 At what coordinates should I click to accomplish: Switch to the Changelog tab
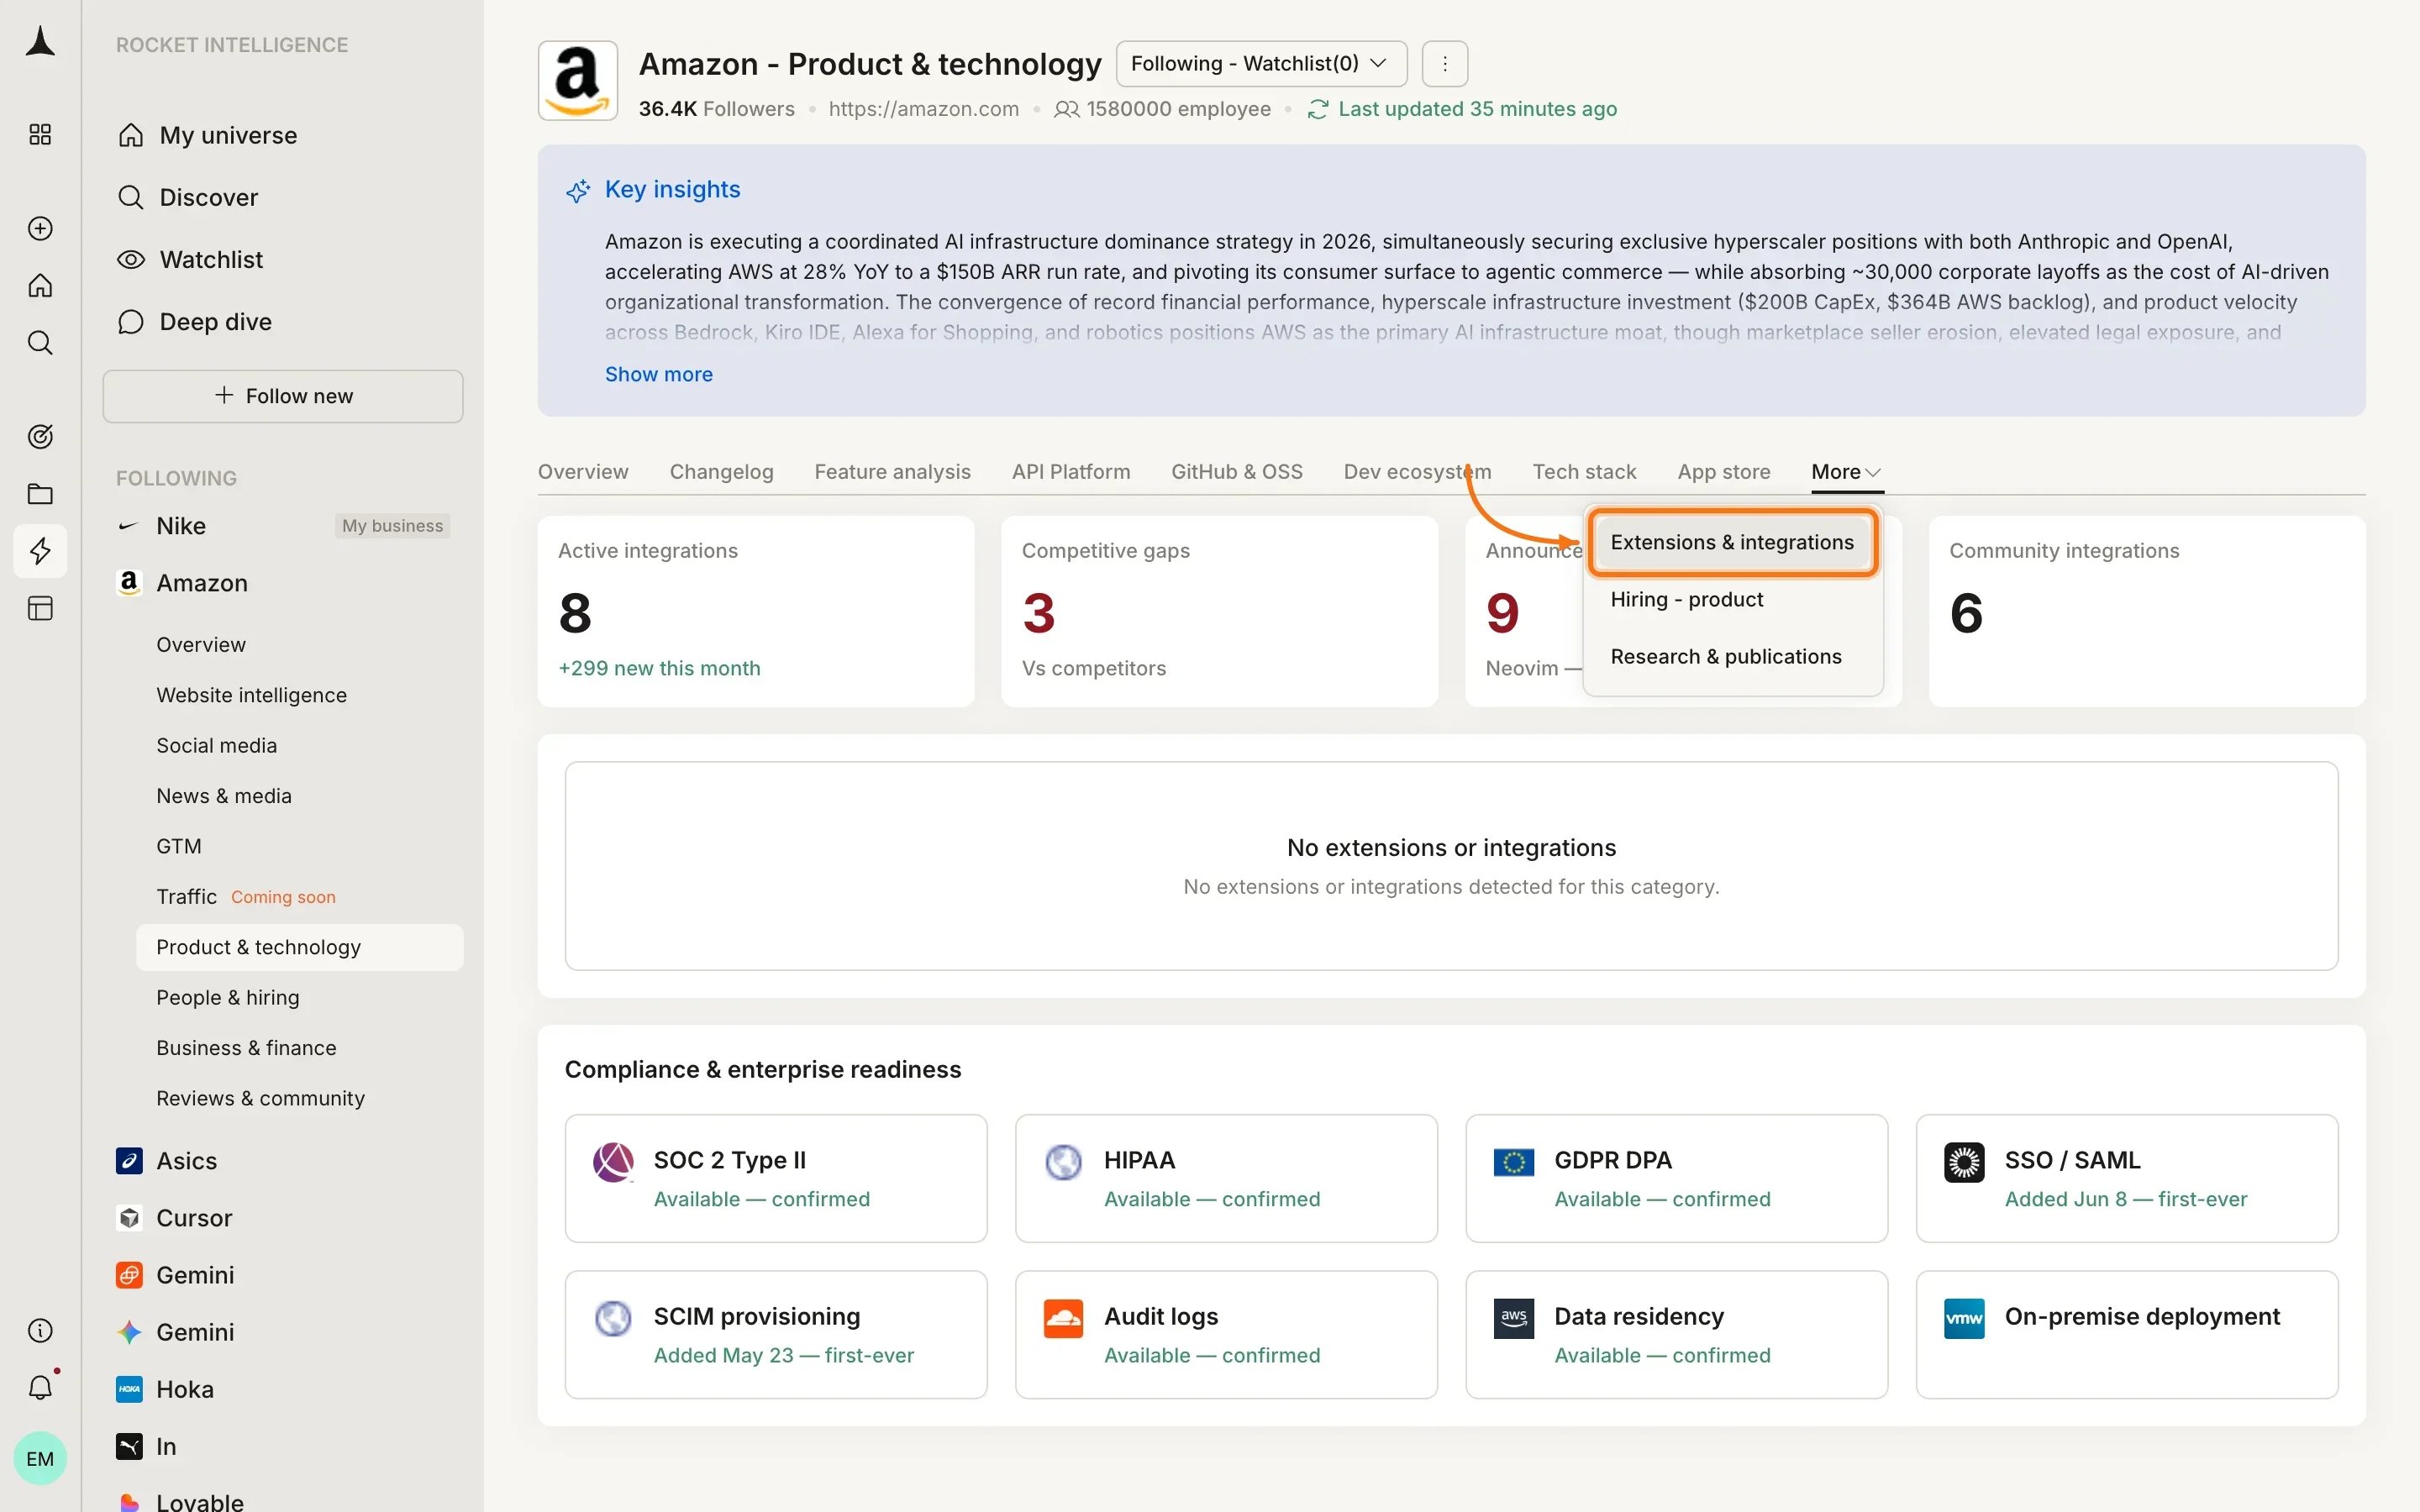[x=721, y=472]
